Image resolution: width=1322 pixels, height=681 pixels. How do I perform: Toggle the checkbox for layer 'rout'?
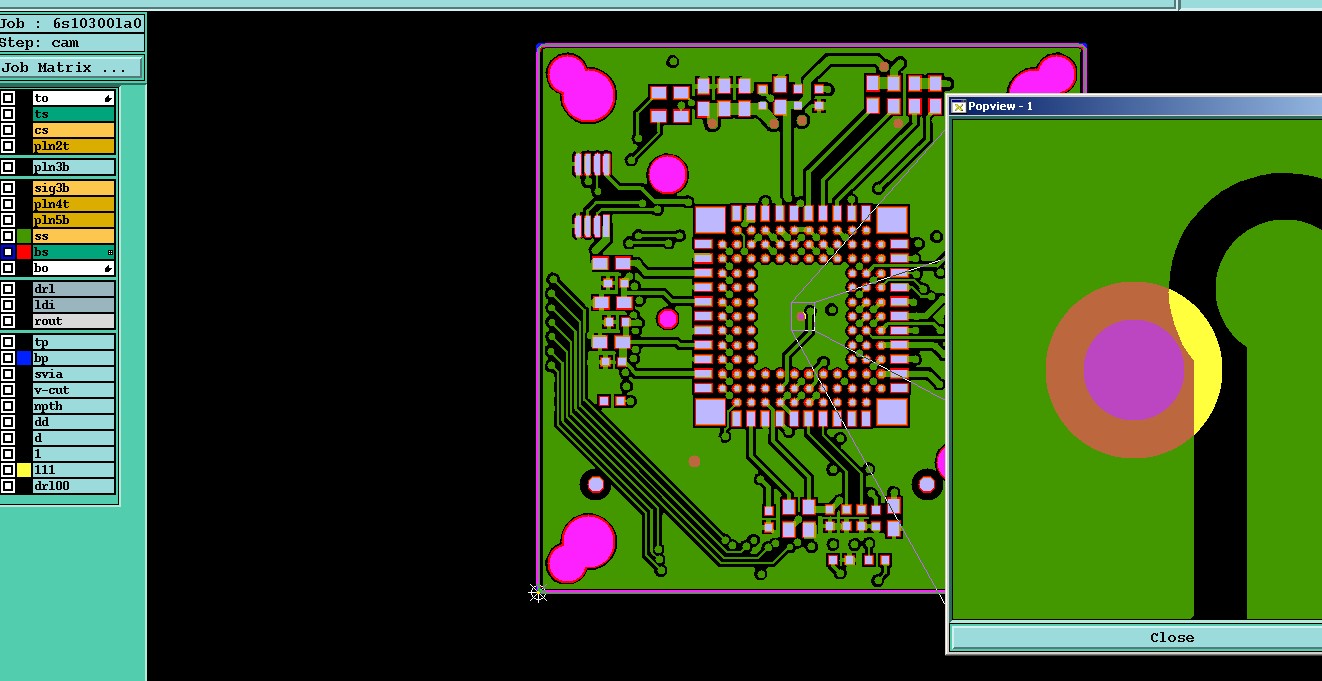click(8, 321)
